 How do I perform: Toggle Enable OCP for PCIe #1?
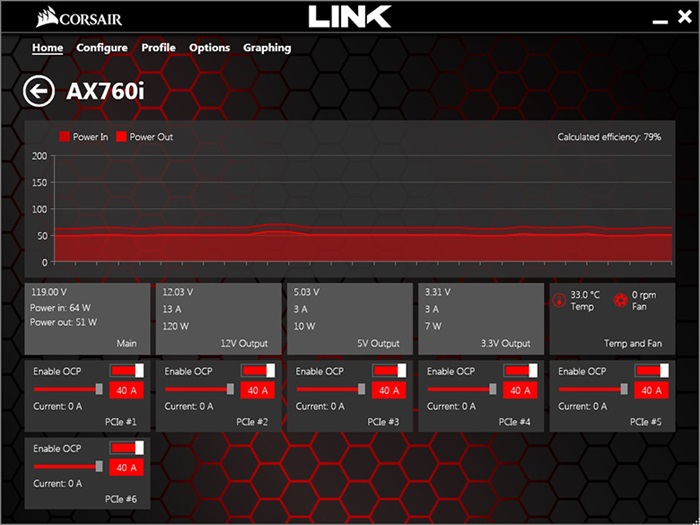pyautogui.click(x=127, y=371)
